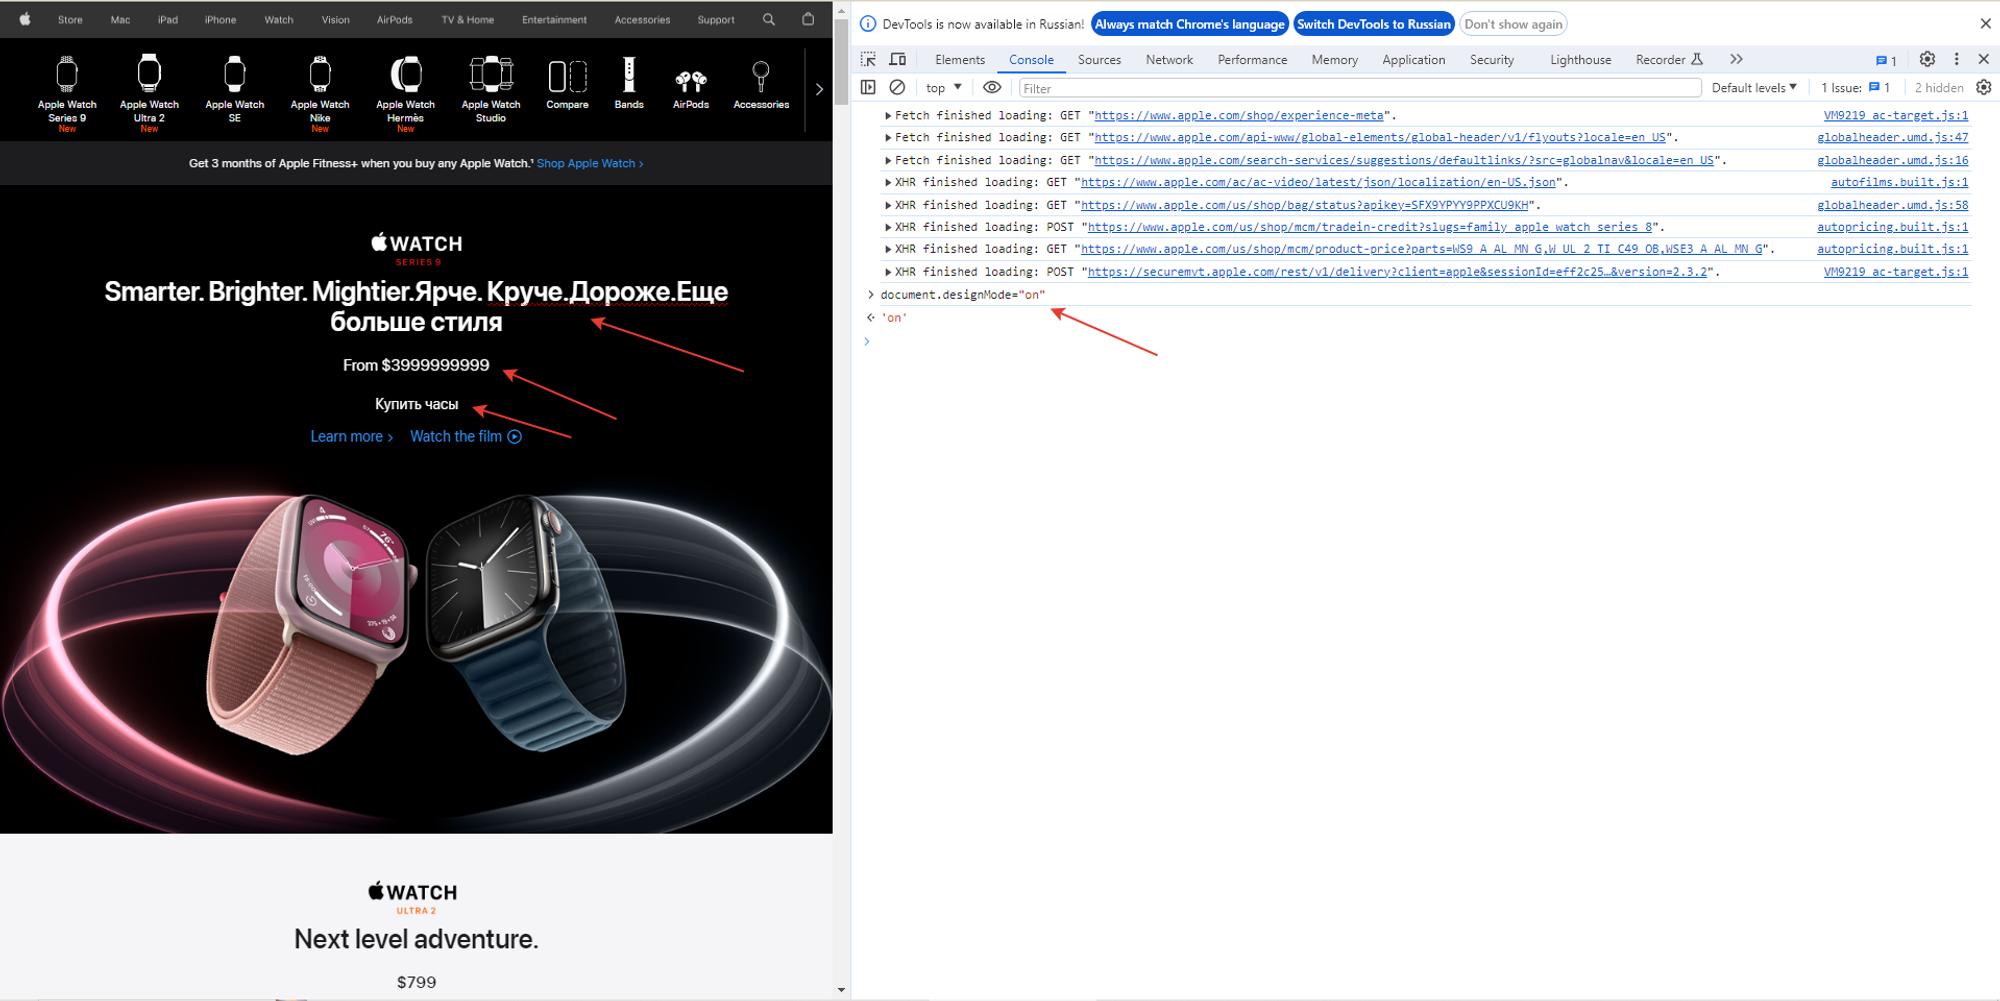Toggle the console sidebar panel icon
Viewport: 2000px width, 1001px height.
(x=868, y=88)
